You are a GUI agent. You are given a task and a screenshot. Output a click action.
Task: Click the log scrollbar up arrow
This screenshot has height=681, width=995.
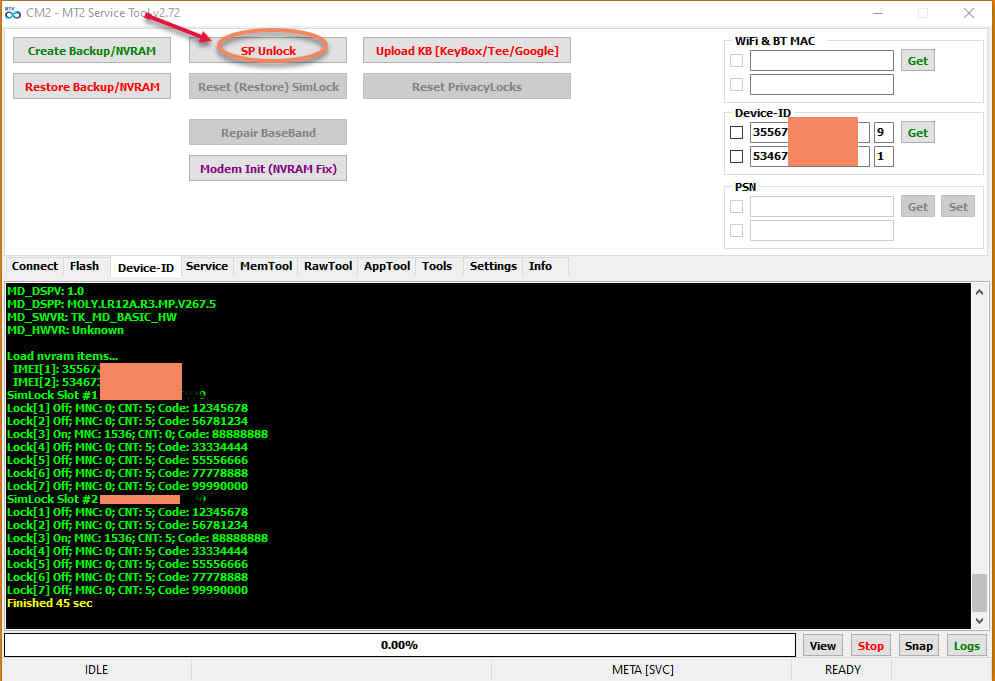(980, 292)
